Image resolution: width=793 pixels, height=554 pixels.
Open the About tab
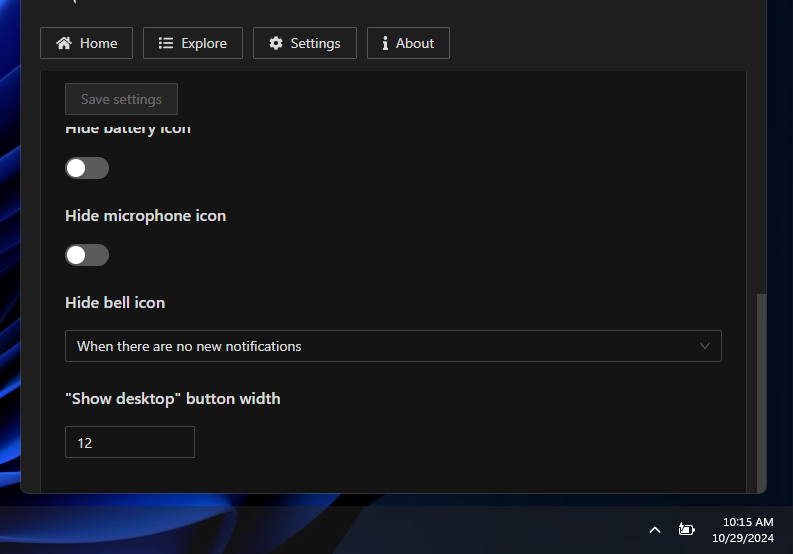(x=408, y=43)
